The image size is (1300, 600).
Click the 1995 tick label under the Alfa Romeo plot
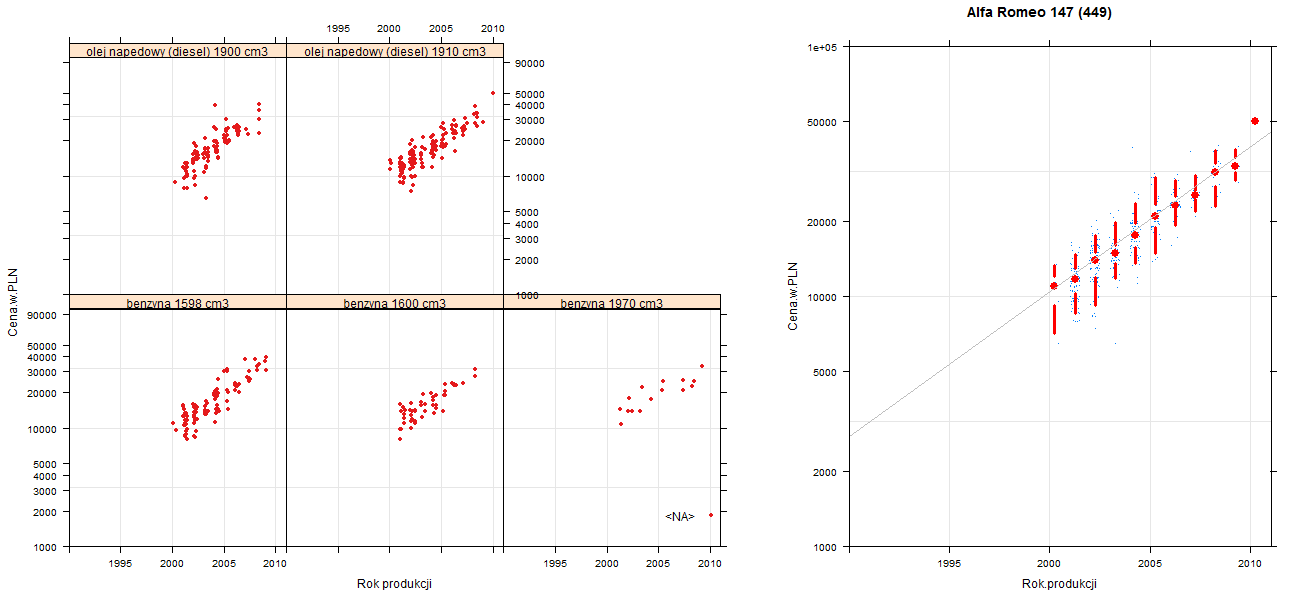tap(950, 565)
